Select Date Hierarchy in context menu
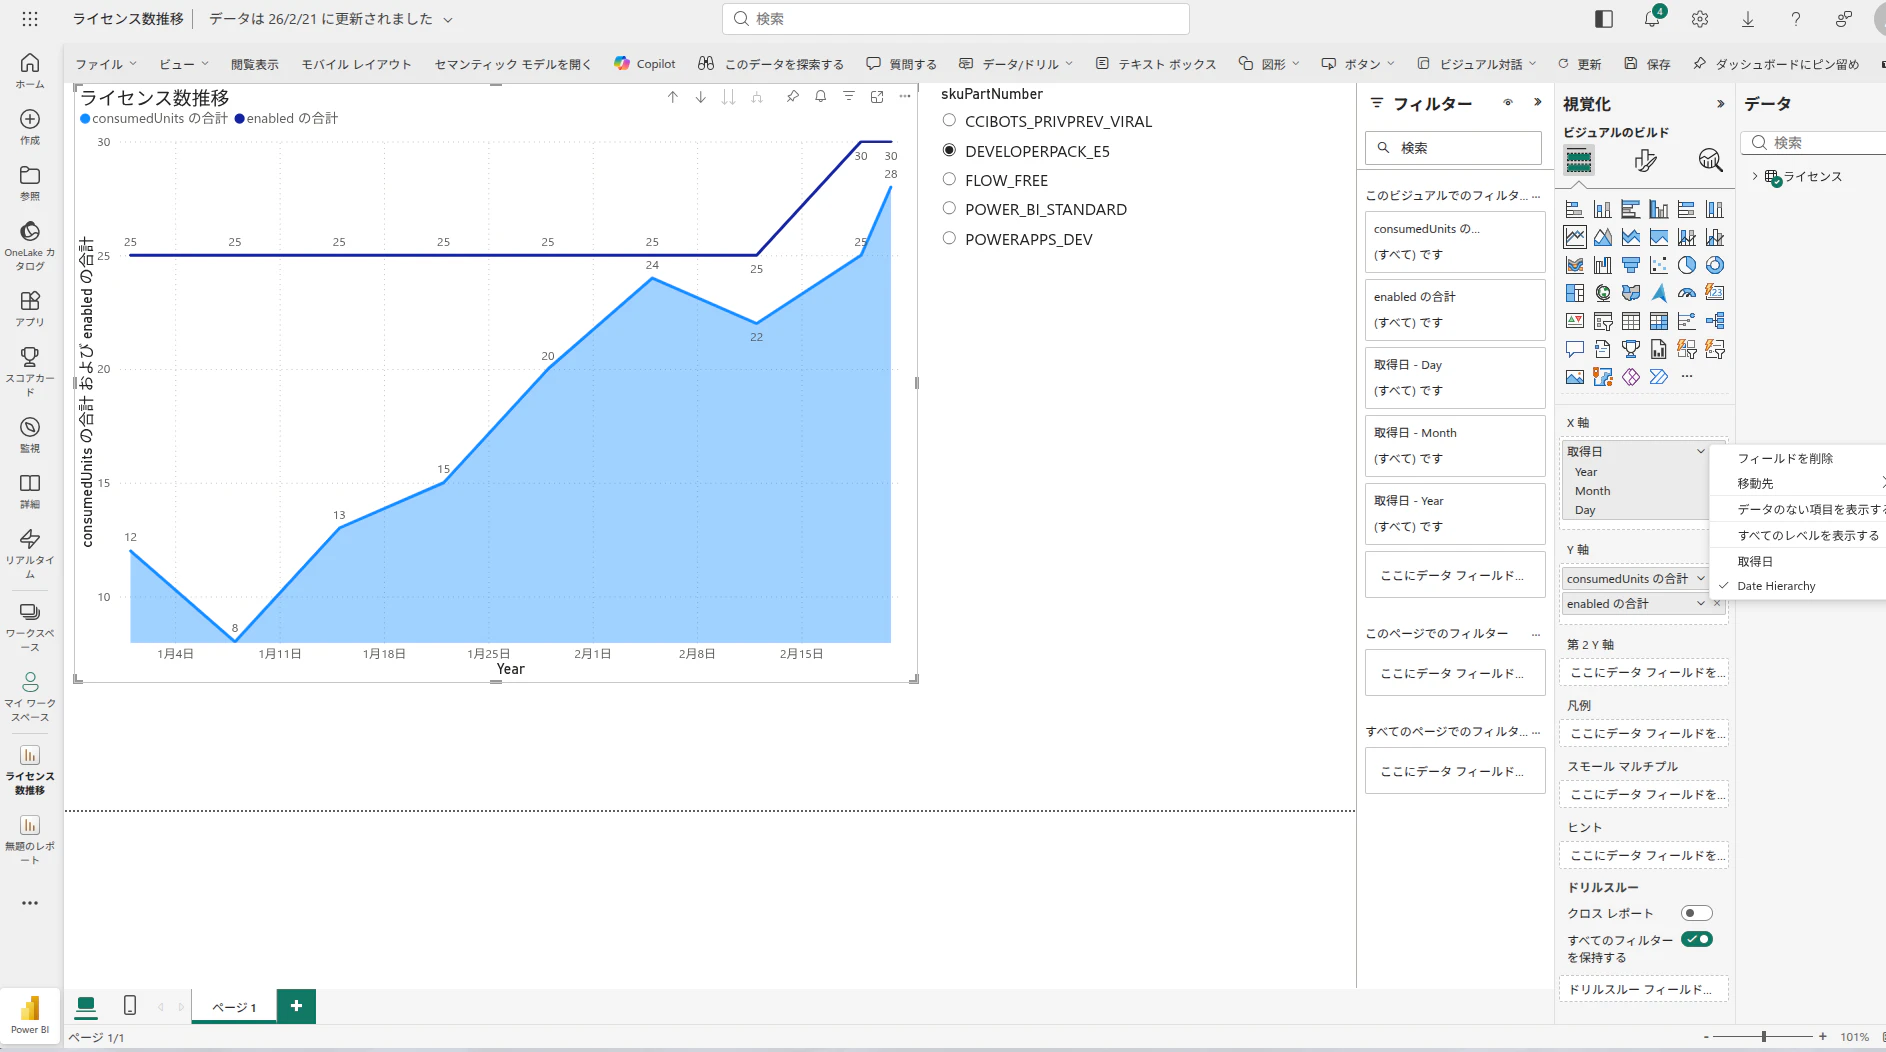The height and width of the screenshot is (1052, 1886). 1776,586
